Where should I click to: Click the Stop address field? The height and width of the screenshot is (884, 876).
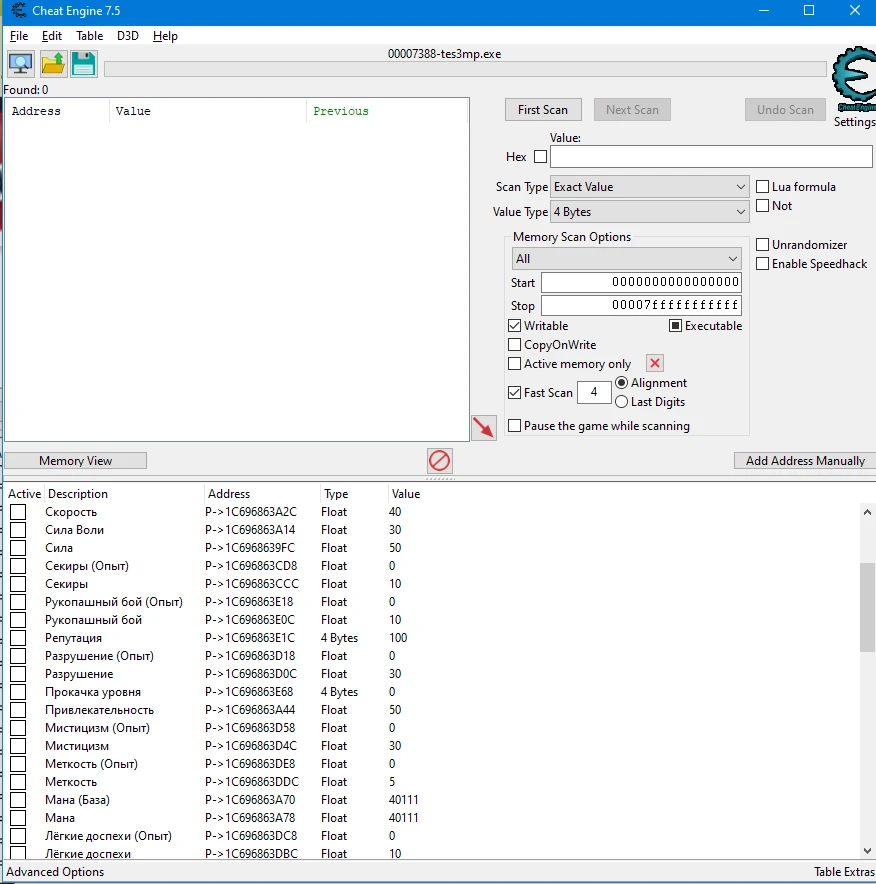(641, 305)
